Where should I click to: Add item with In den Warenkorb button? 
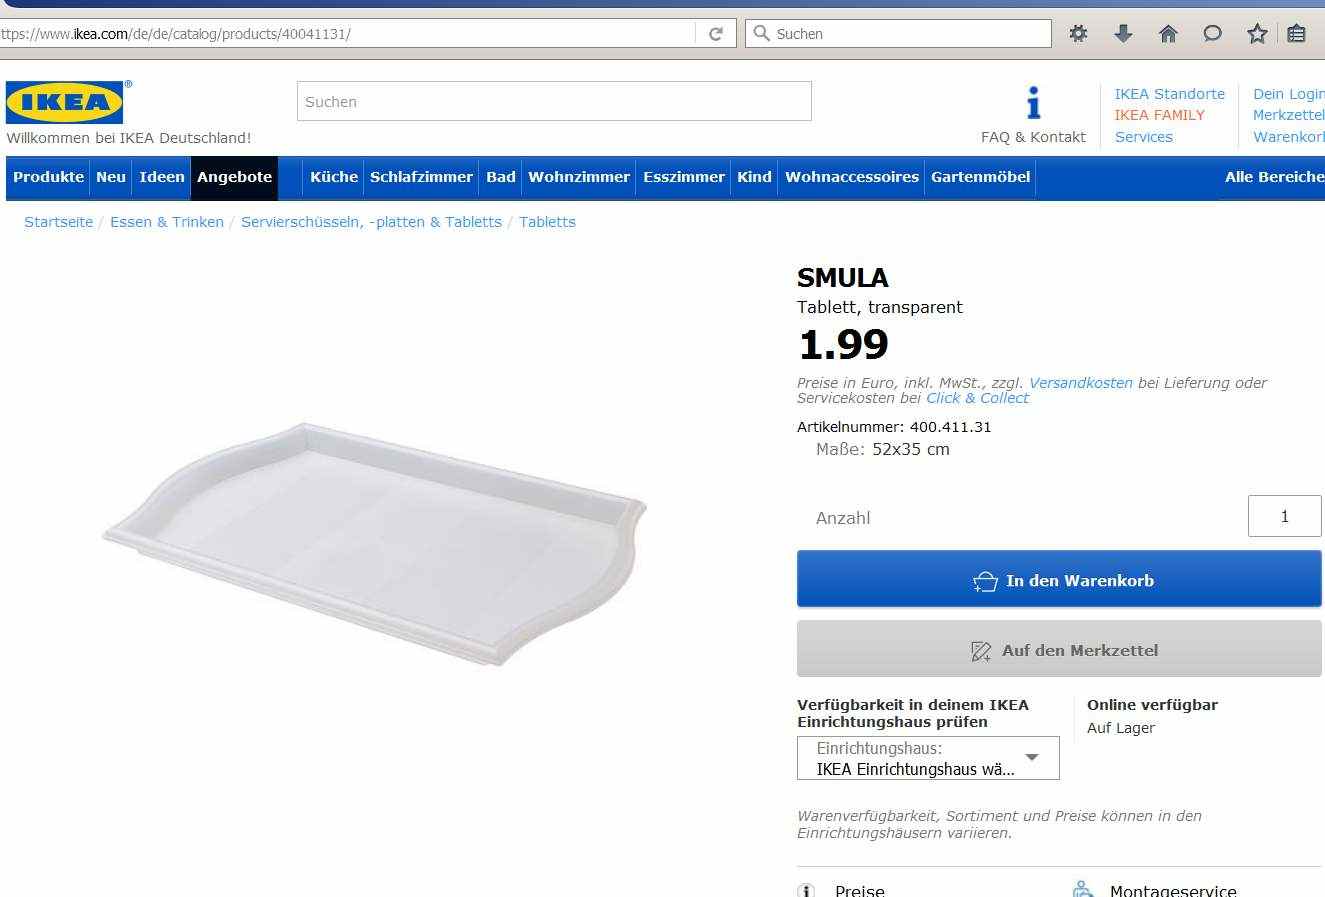click(x=1059, y=579)
